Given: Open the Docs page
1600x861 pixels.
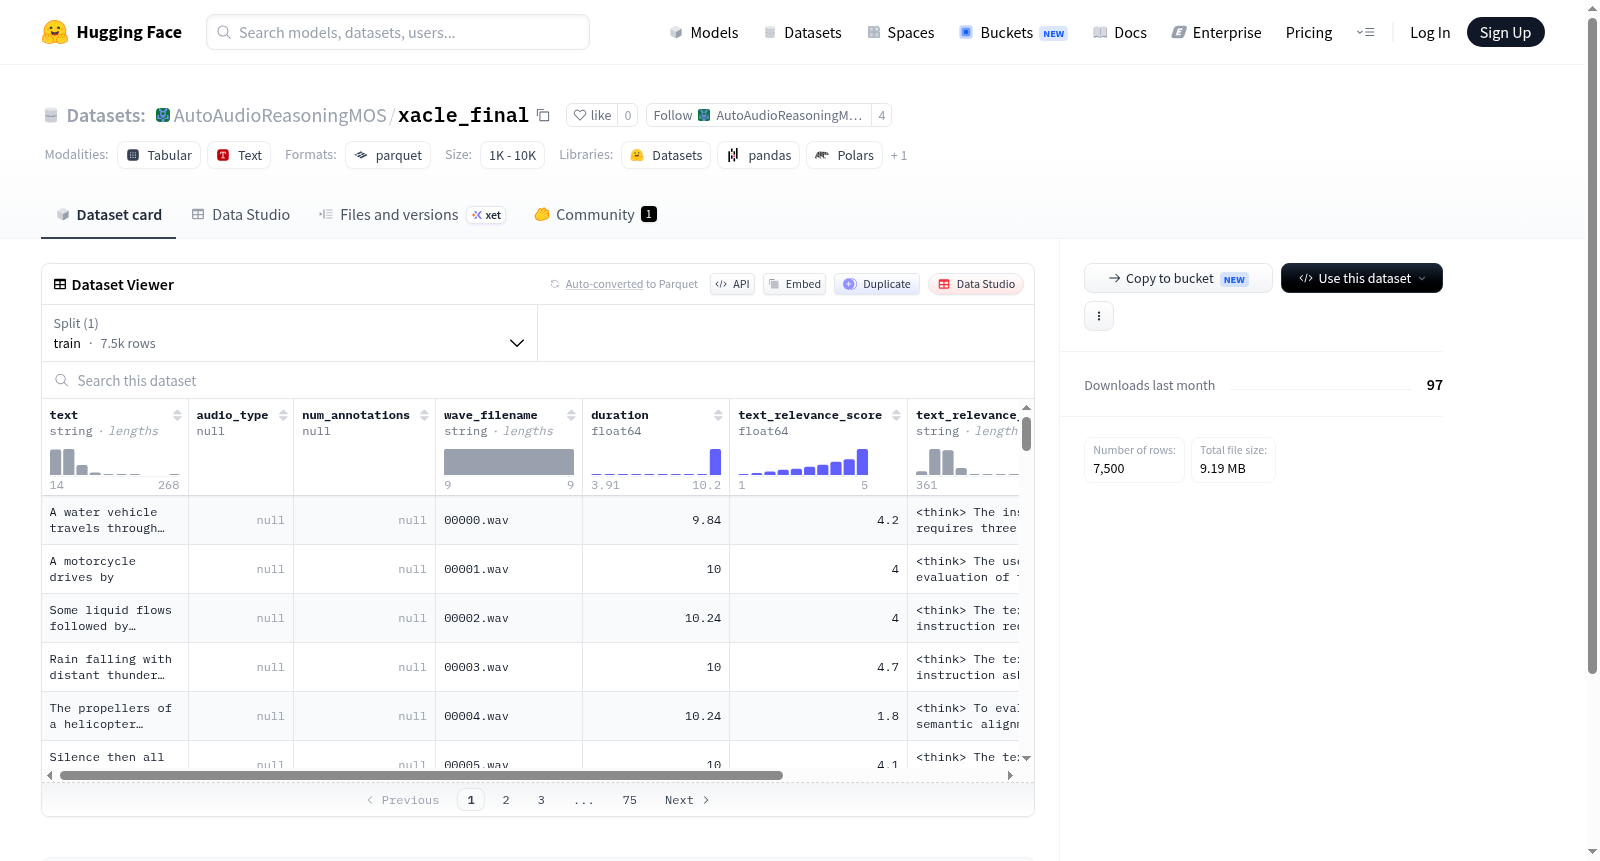Looking at the screenshot, I should coord(1120,32).
